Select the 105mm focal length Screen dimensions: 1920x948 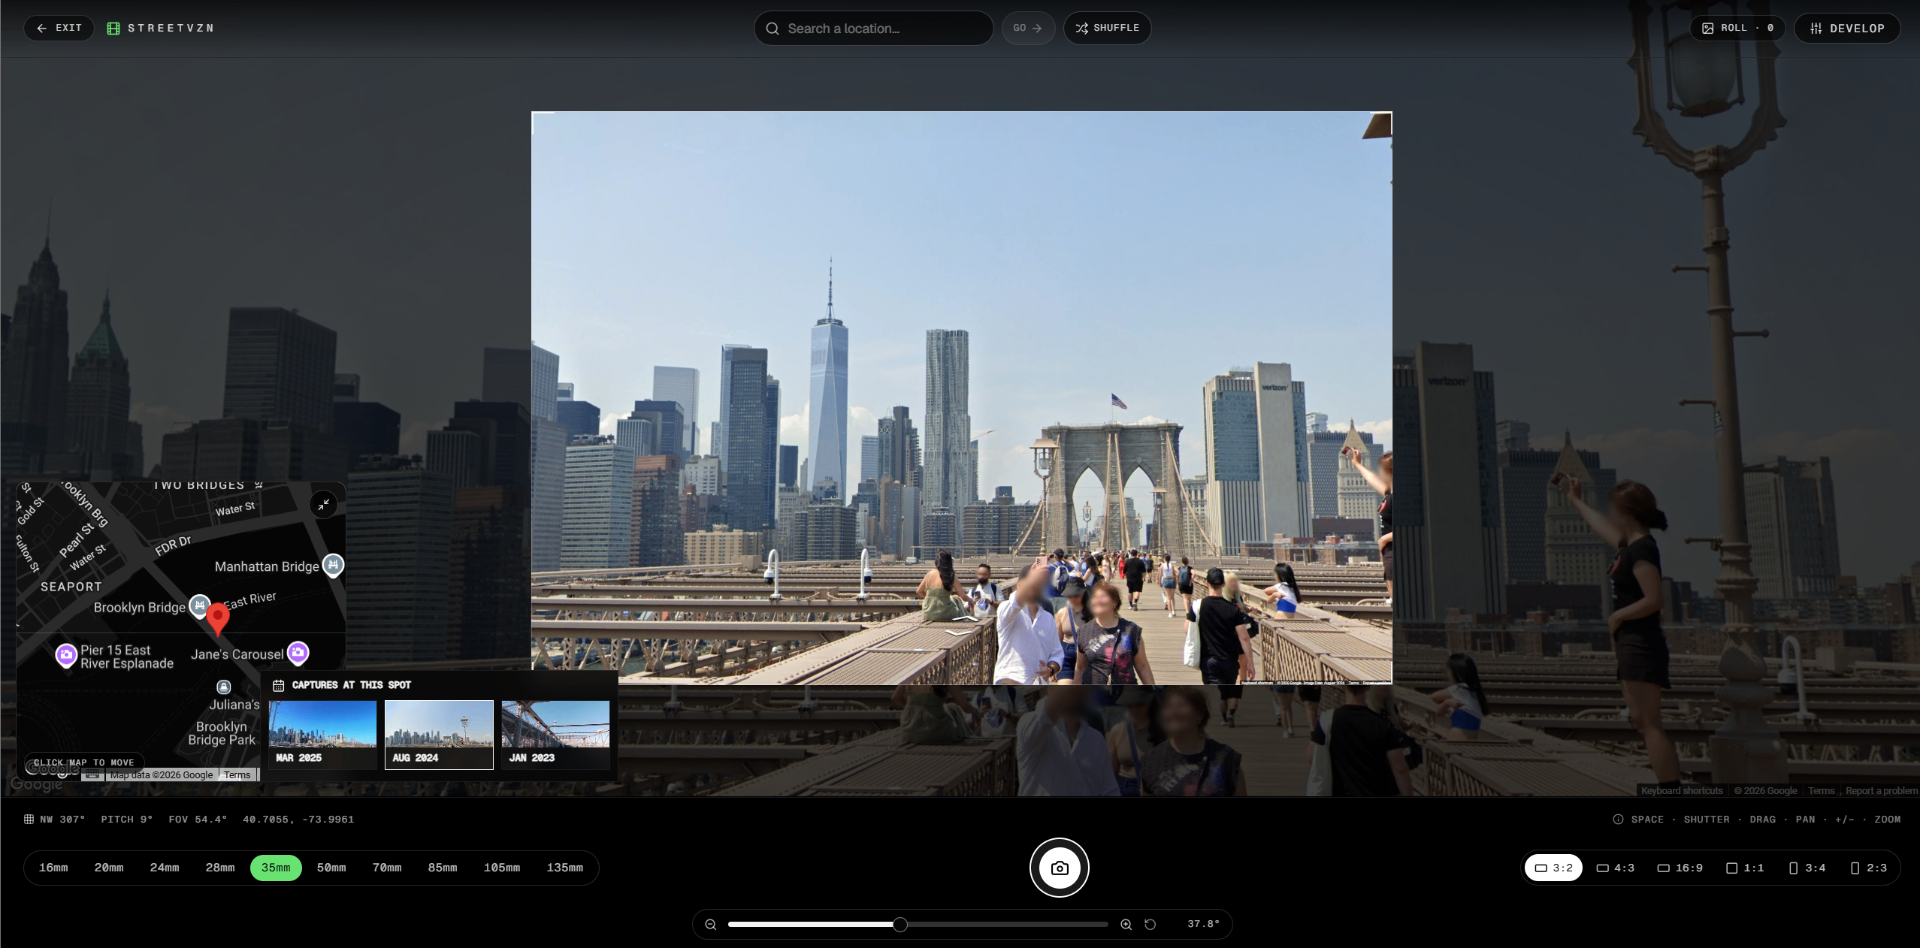pyautogui.click(x=502, y=868)
